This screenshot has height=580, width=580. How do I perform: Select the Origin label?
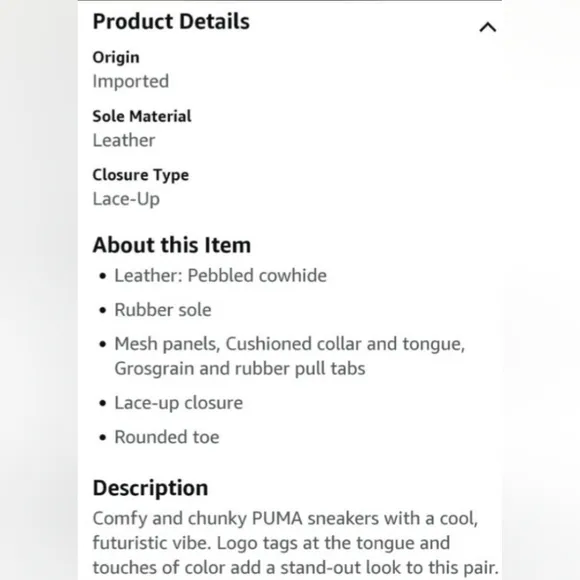[116, 57]
